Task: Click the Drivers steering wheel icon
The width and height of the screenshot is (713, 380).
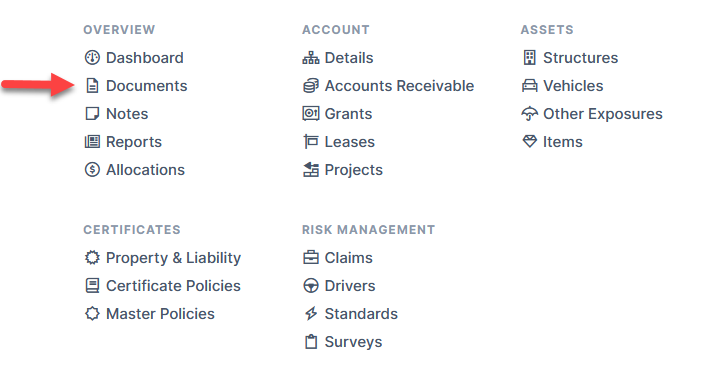Action: [x=311, y=285]
